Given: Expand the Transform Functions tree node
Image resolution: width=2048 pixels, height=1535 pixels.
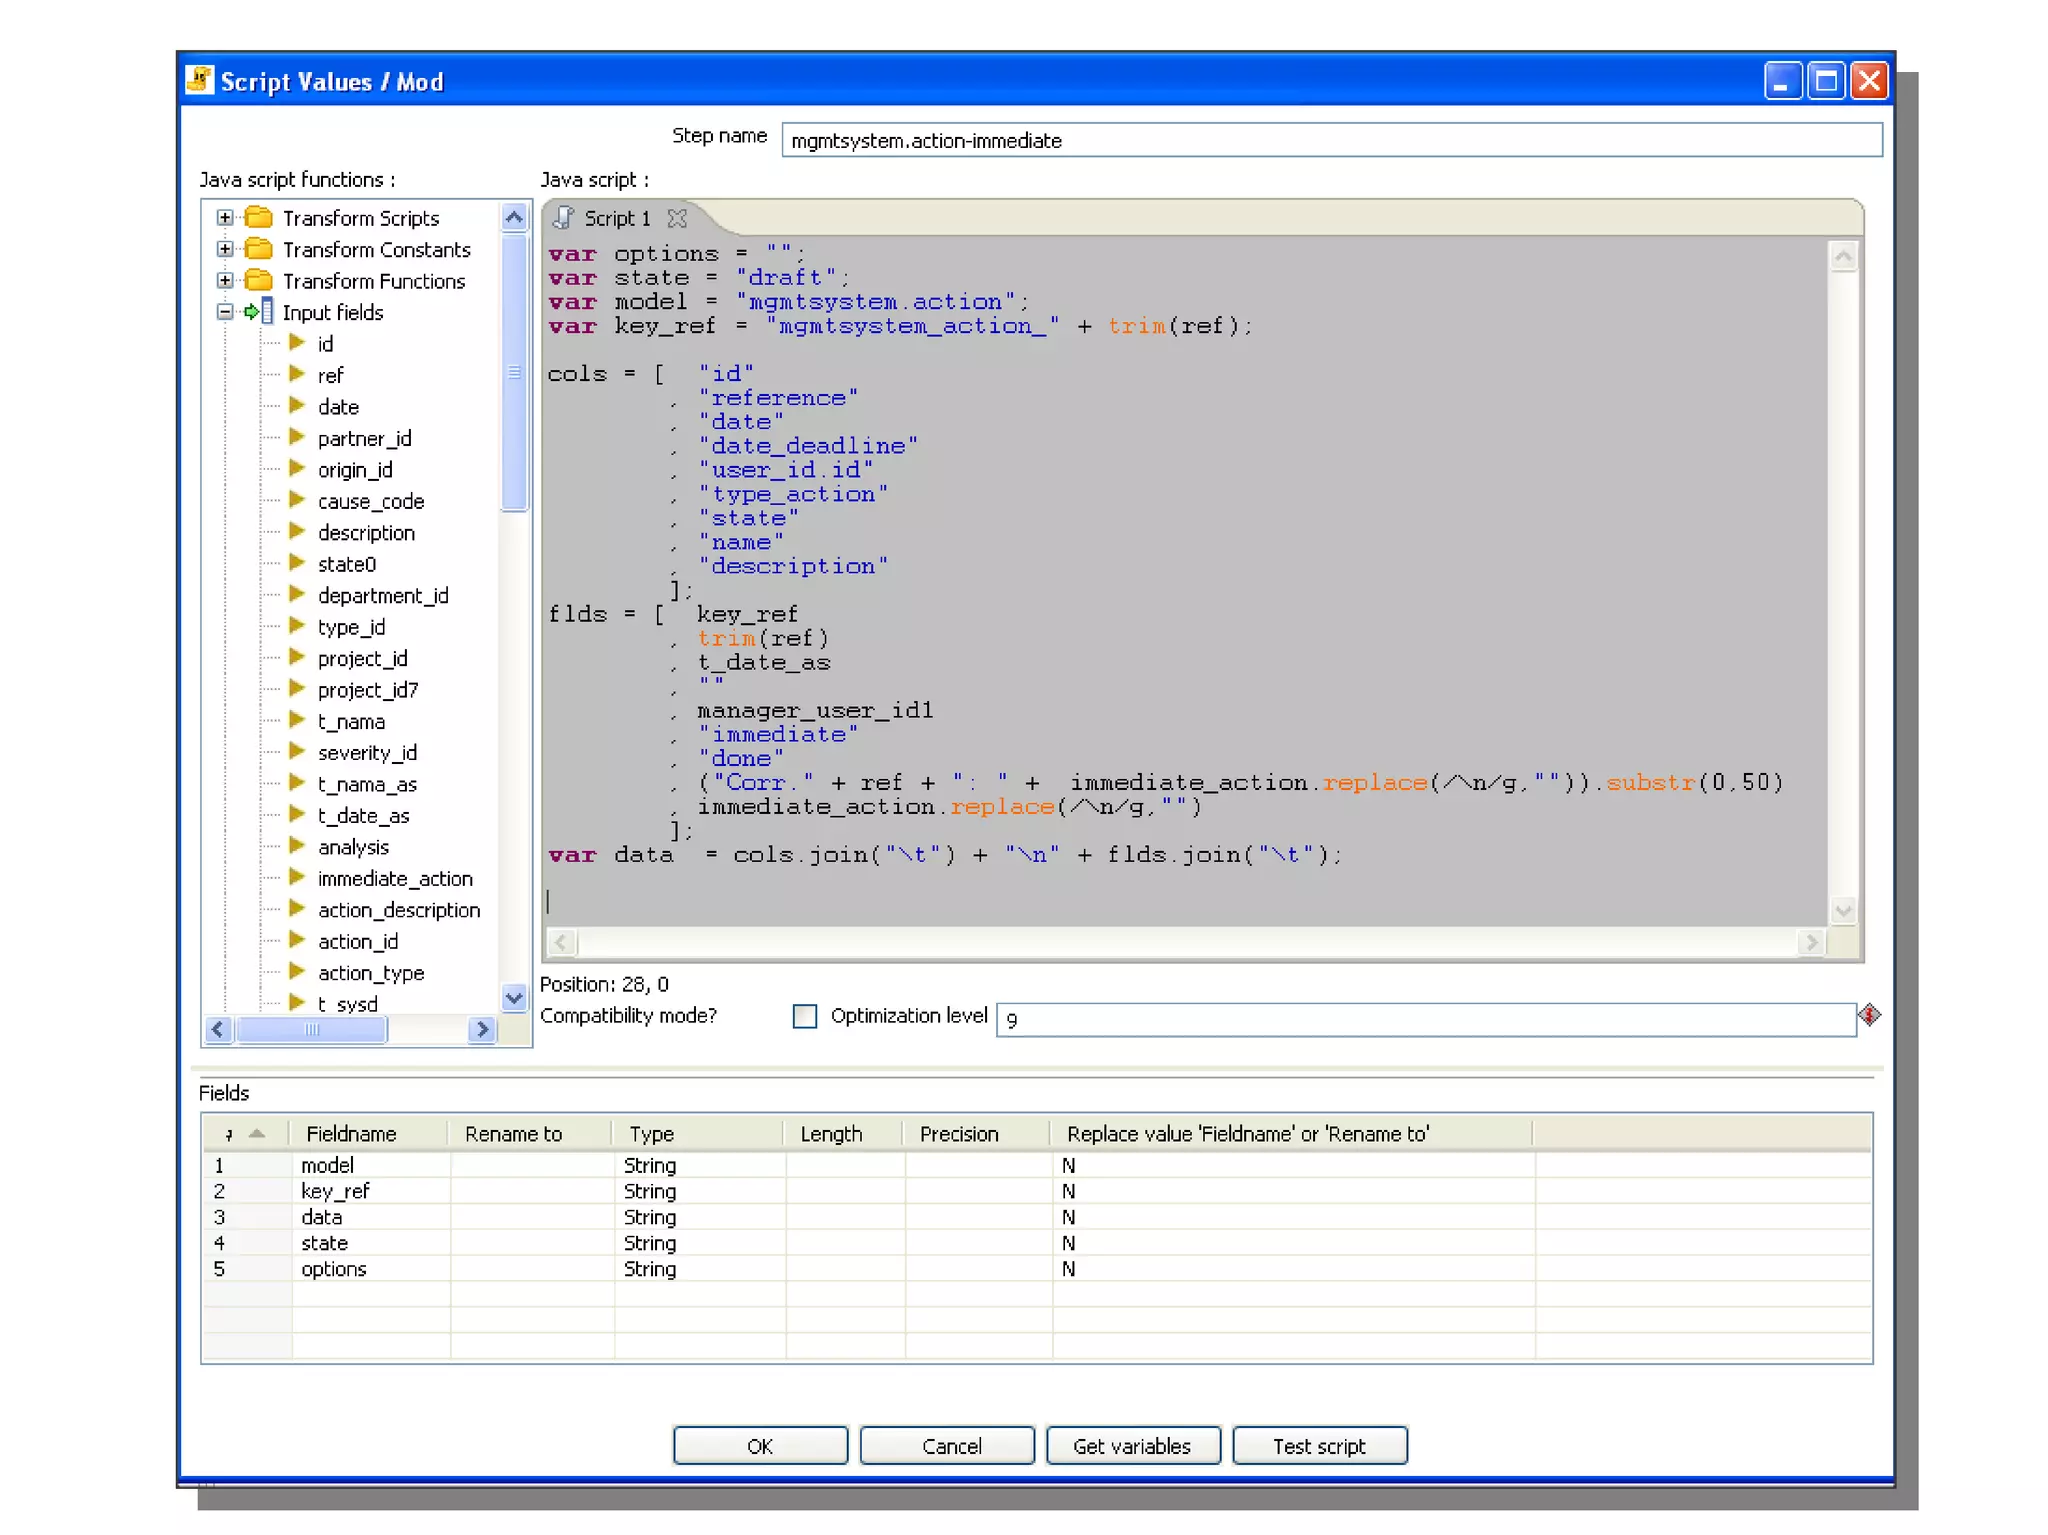Looking at the screenshot, I should (x=225, y=280).
